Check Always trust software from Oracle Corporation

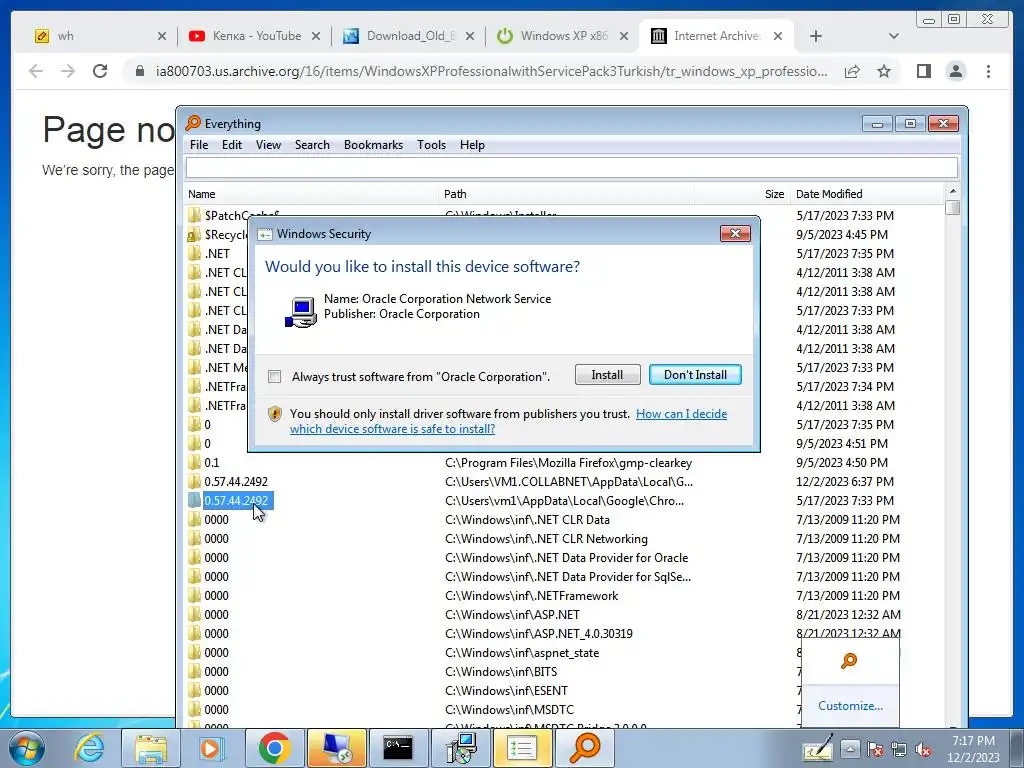(275, 377)
